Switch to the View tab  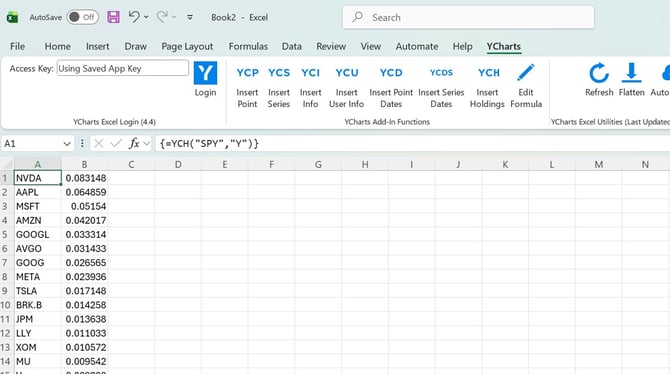370,46
